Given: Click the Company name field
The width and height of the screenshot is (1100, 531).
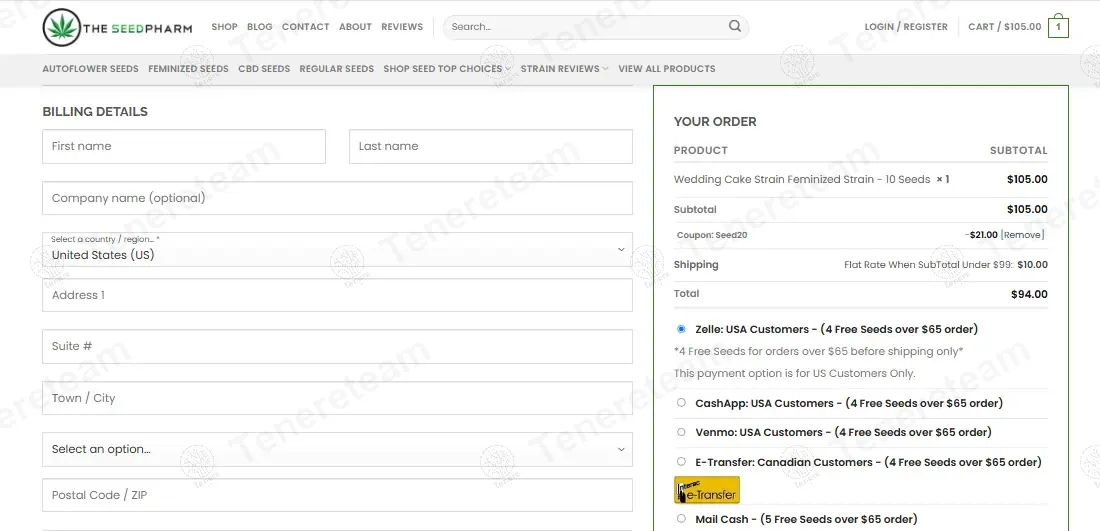Looking at the screenshot, I should click(x=337, y=199).
